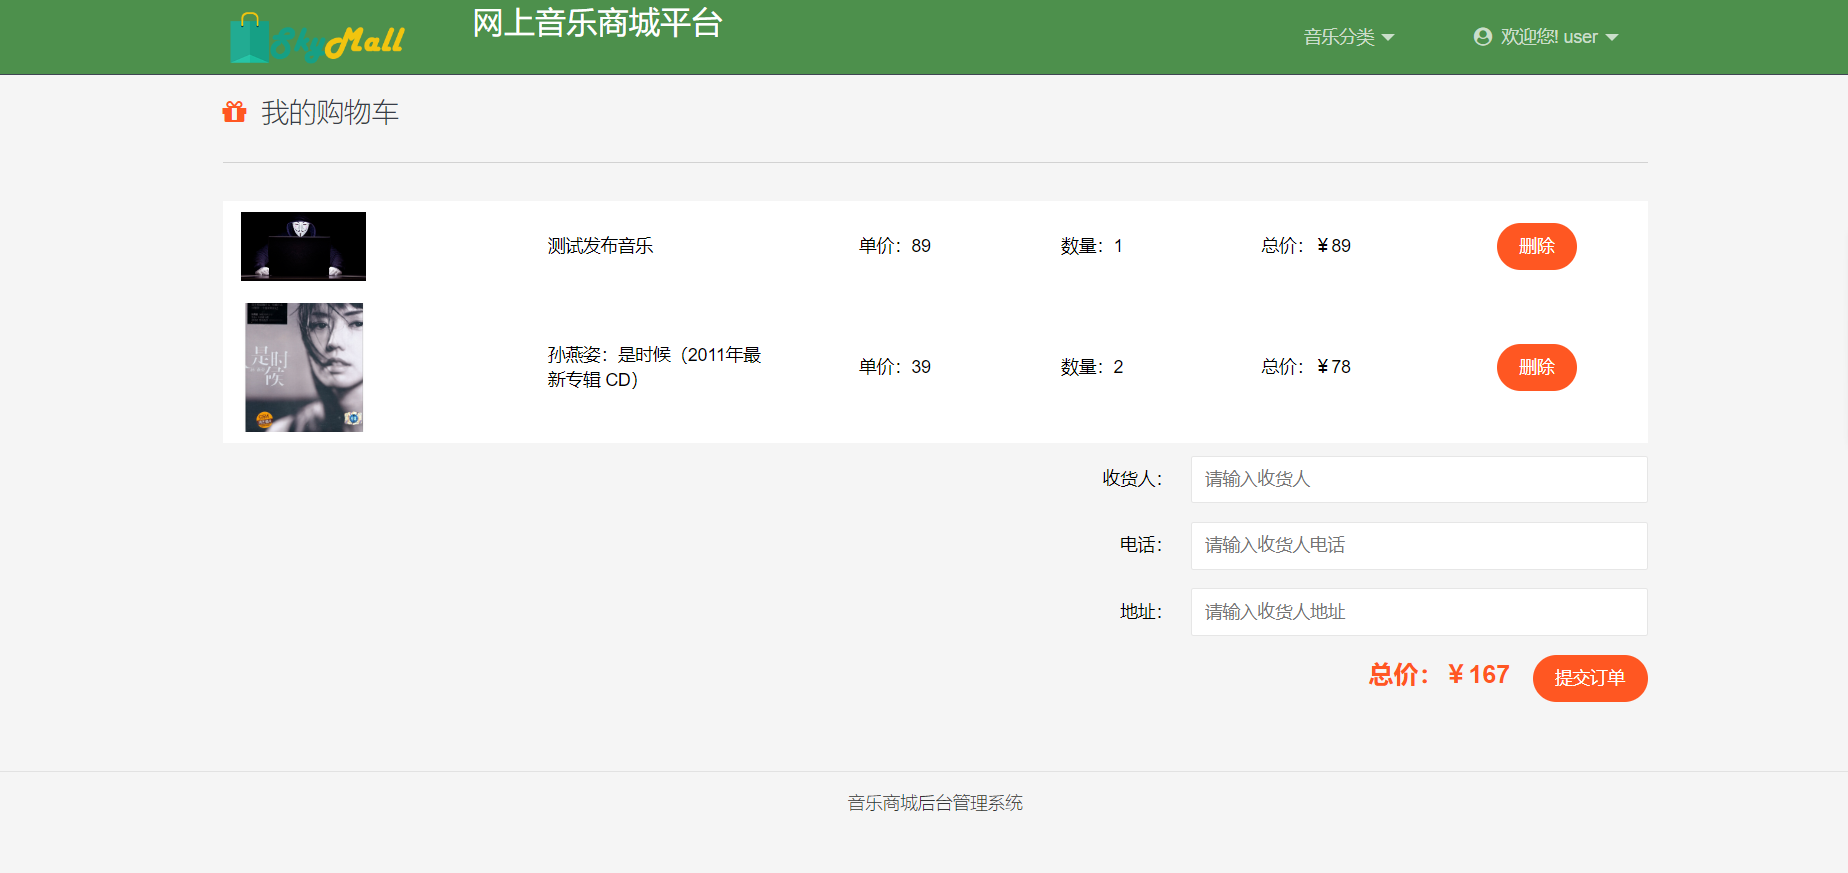Viewport: 1848px width, 873px height.
Task: Focus the 地址 address input field
Action: (x=1419, y=611)
